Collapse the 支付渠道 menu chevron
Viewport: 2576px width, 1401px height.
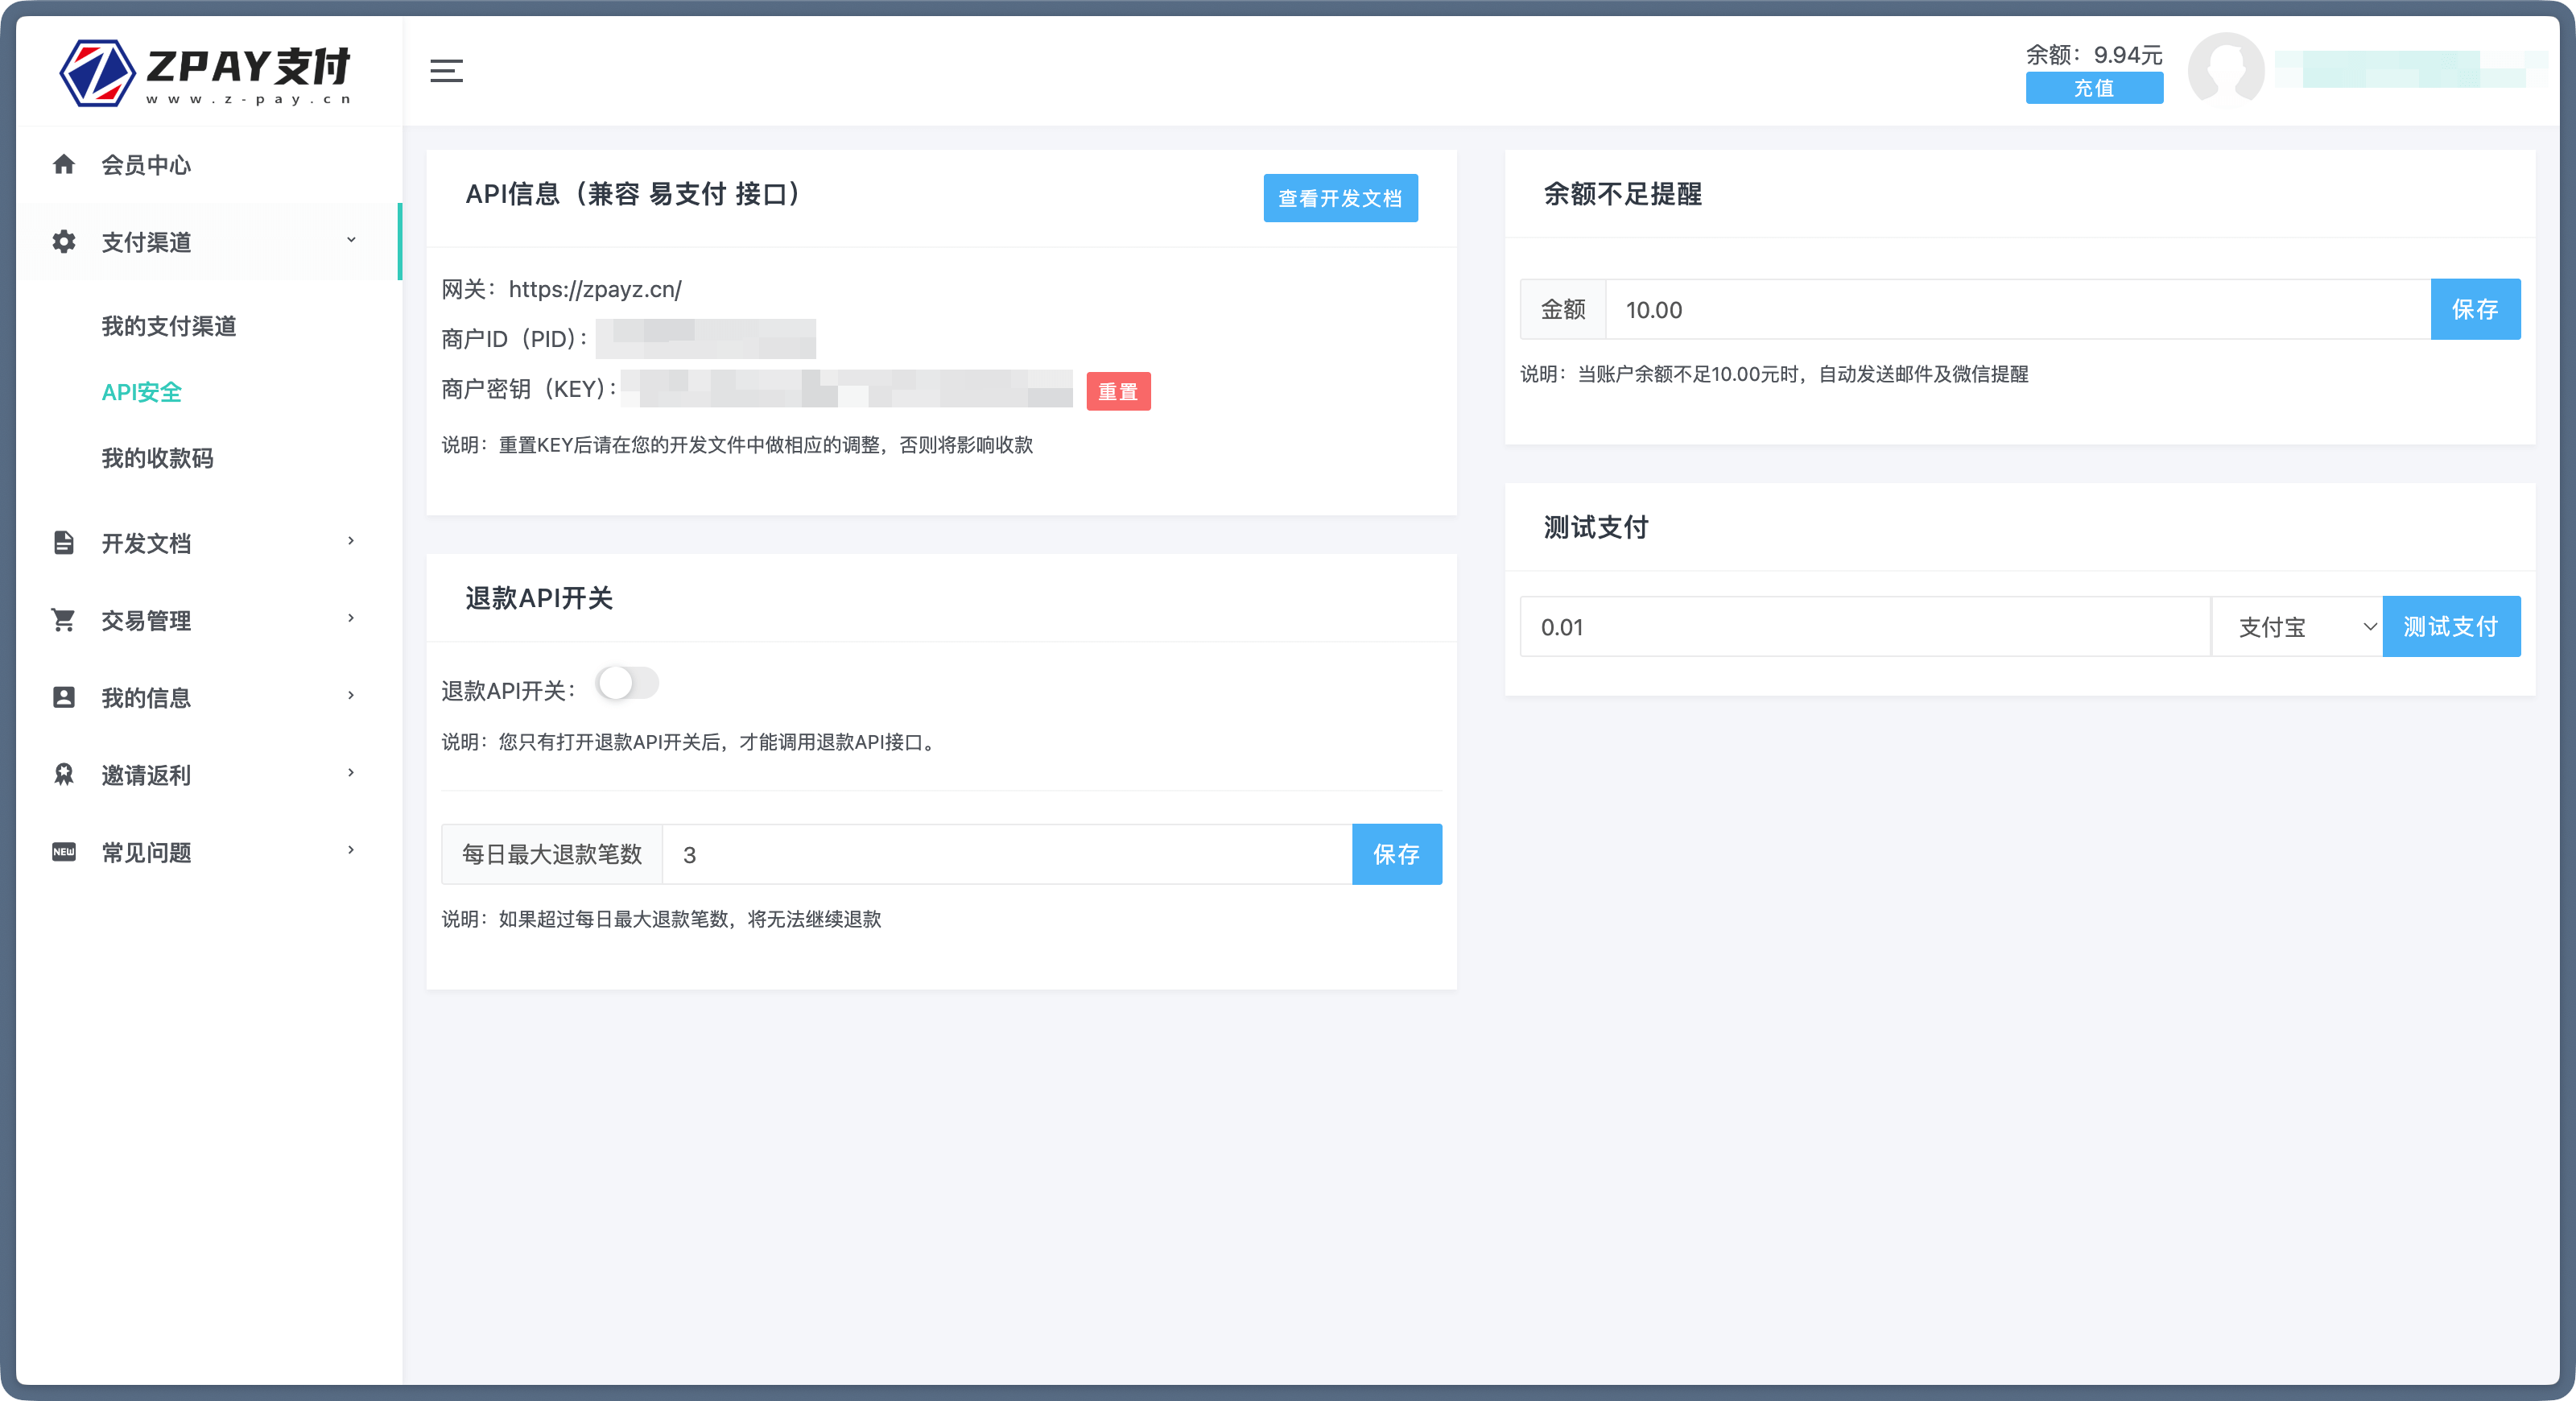click(x=351, y=240)
